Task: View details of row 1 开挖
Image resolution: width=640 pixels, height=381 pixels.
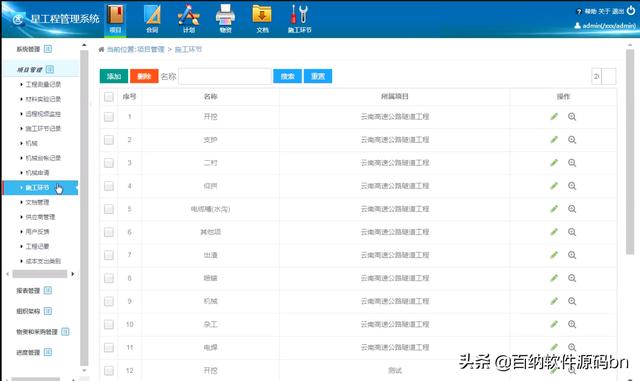Action: point(572,116)
